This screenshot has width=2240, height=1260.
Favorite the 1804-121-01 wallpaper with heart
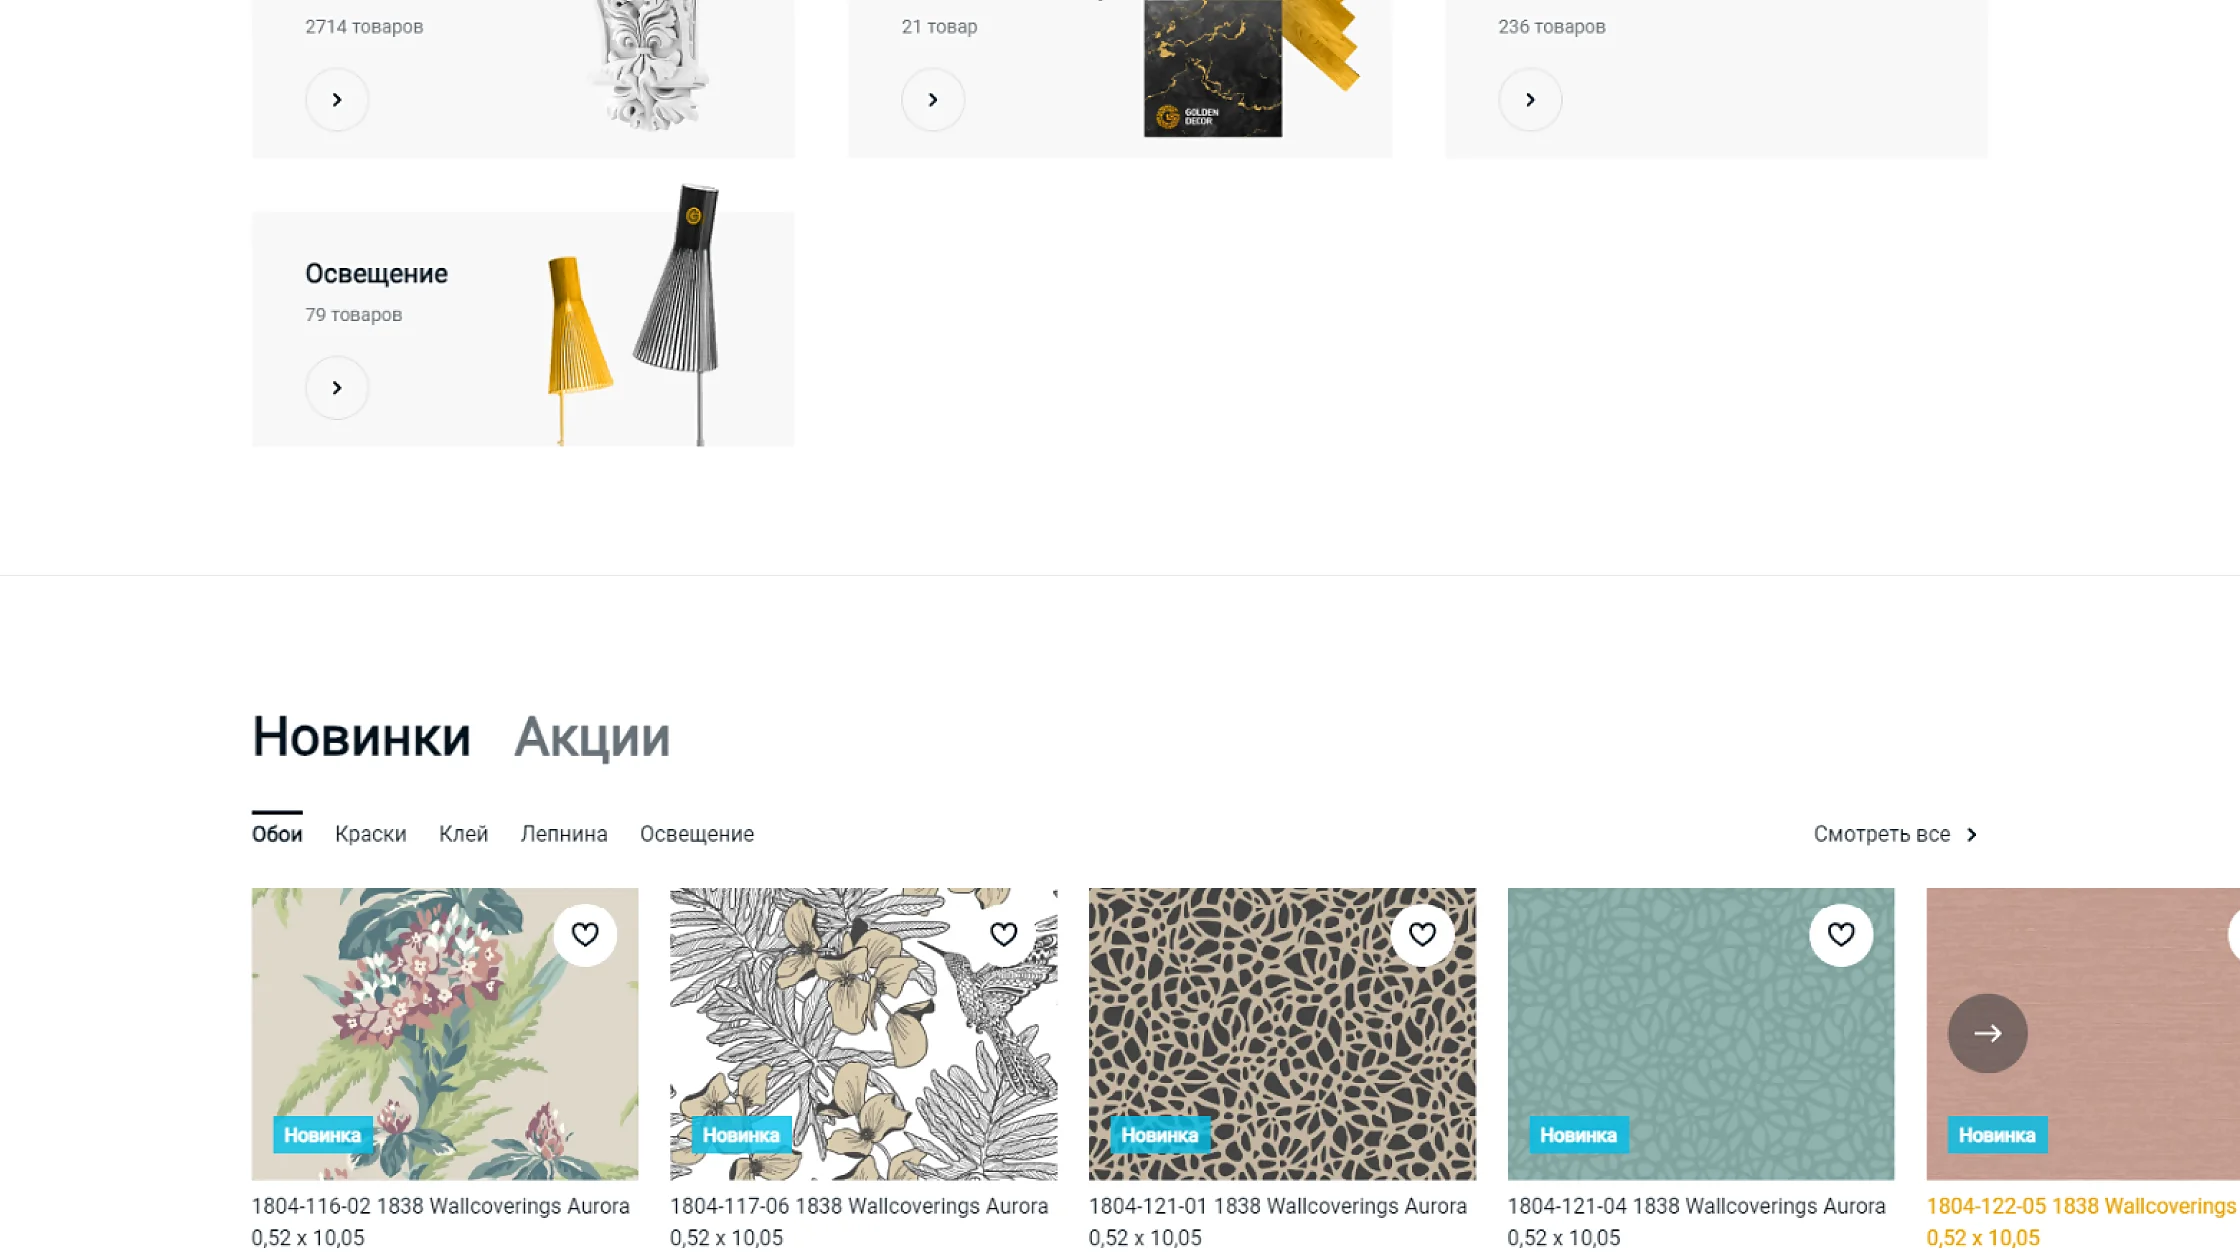1422,934
